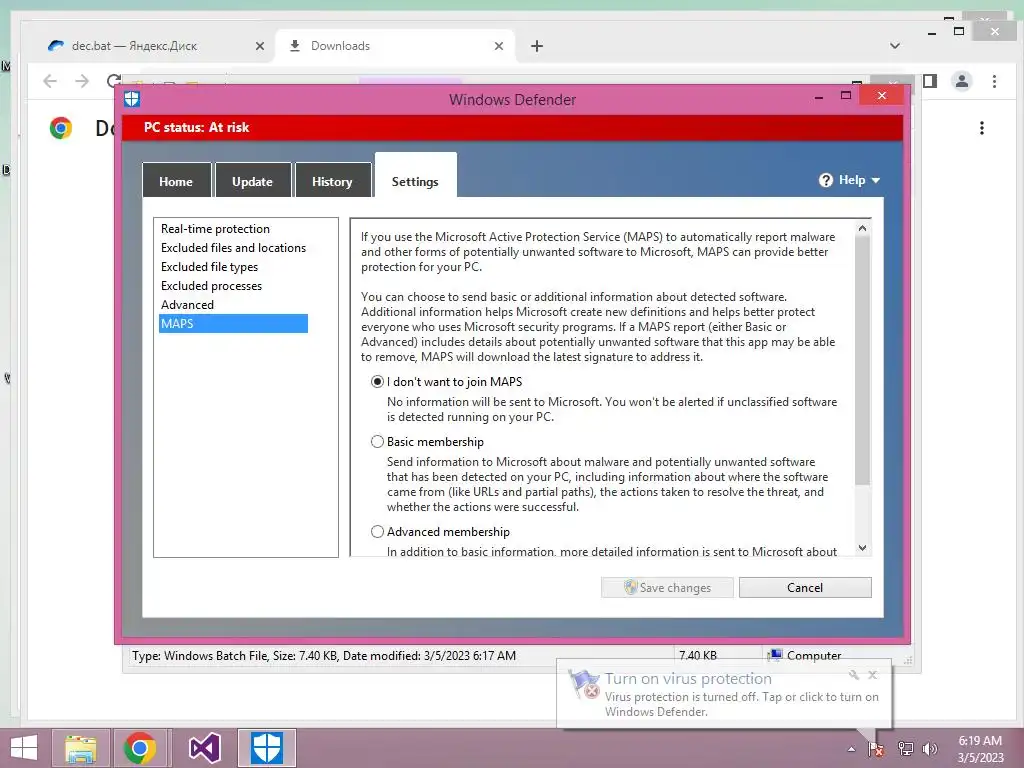1024x768 pixels.
Task: Click the Save changes button
Action: point(667,587)
